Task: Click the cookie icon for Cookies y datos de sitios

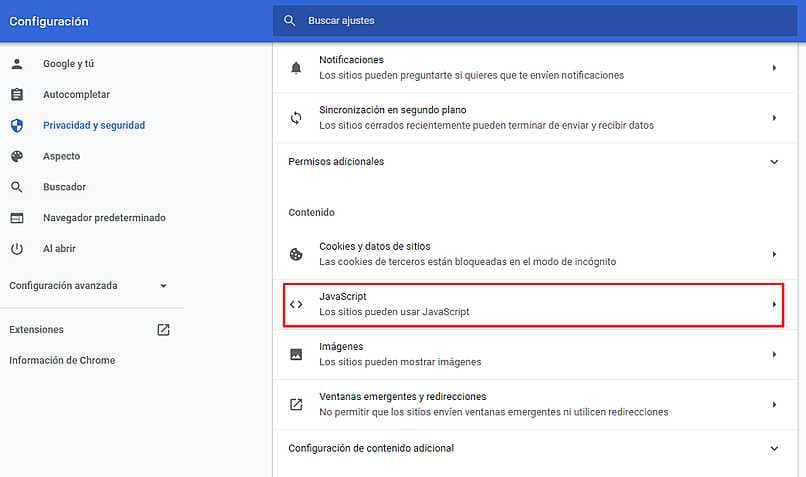Action: [296, 254]
